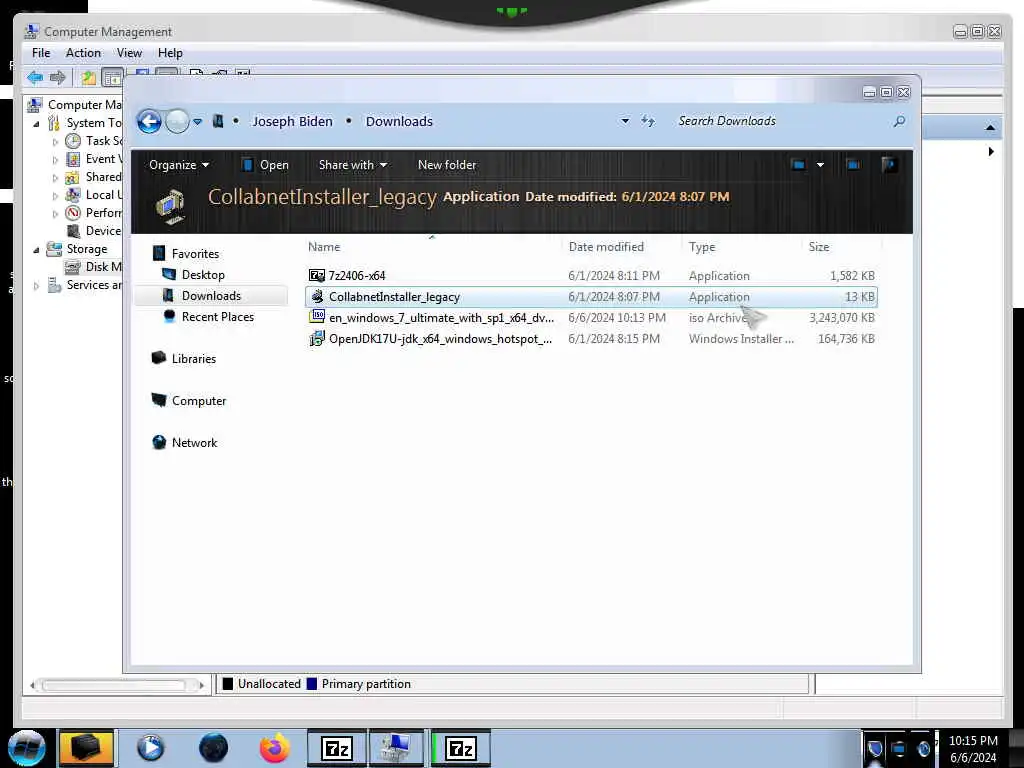The width and height of the screenshot is (1024, 768).
Task: Select Desktop in Favorites
Action: 203,275
